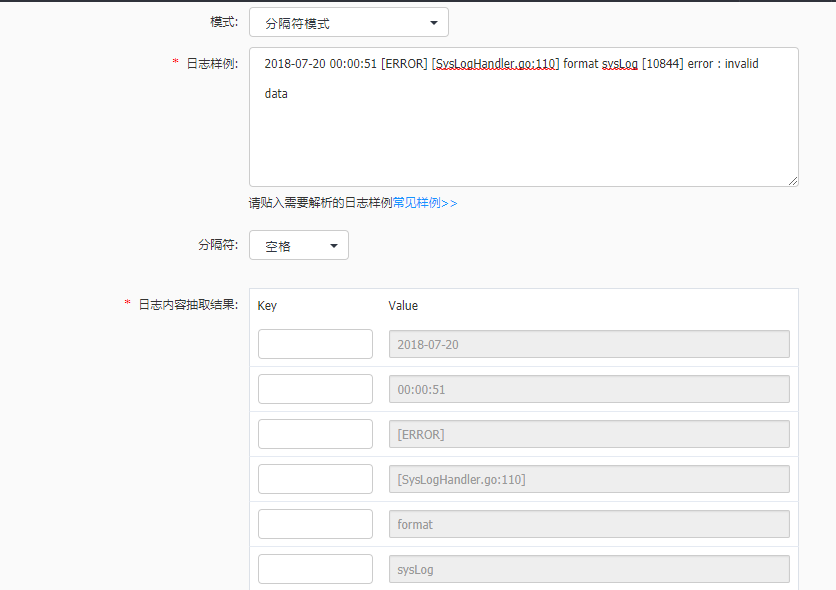Click the Value box containing 00:00:51

click(x=589, y=389)
